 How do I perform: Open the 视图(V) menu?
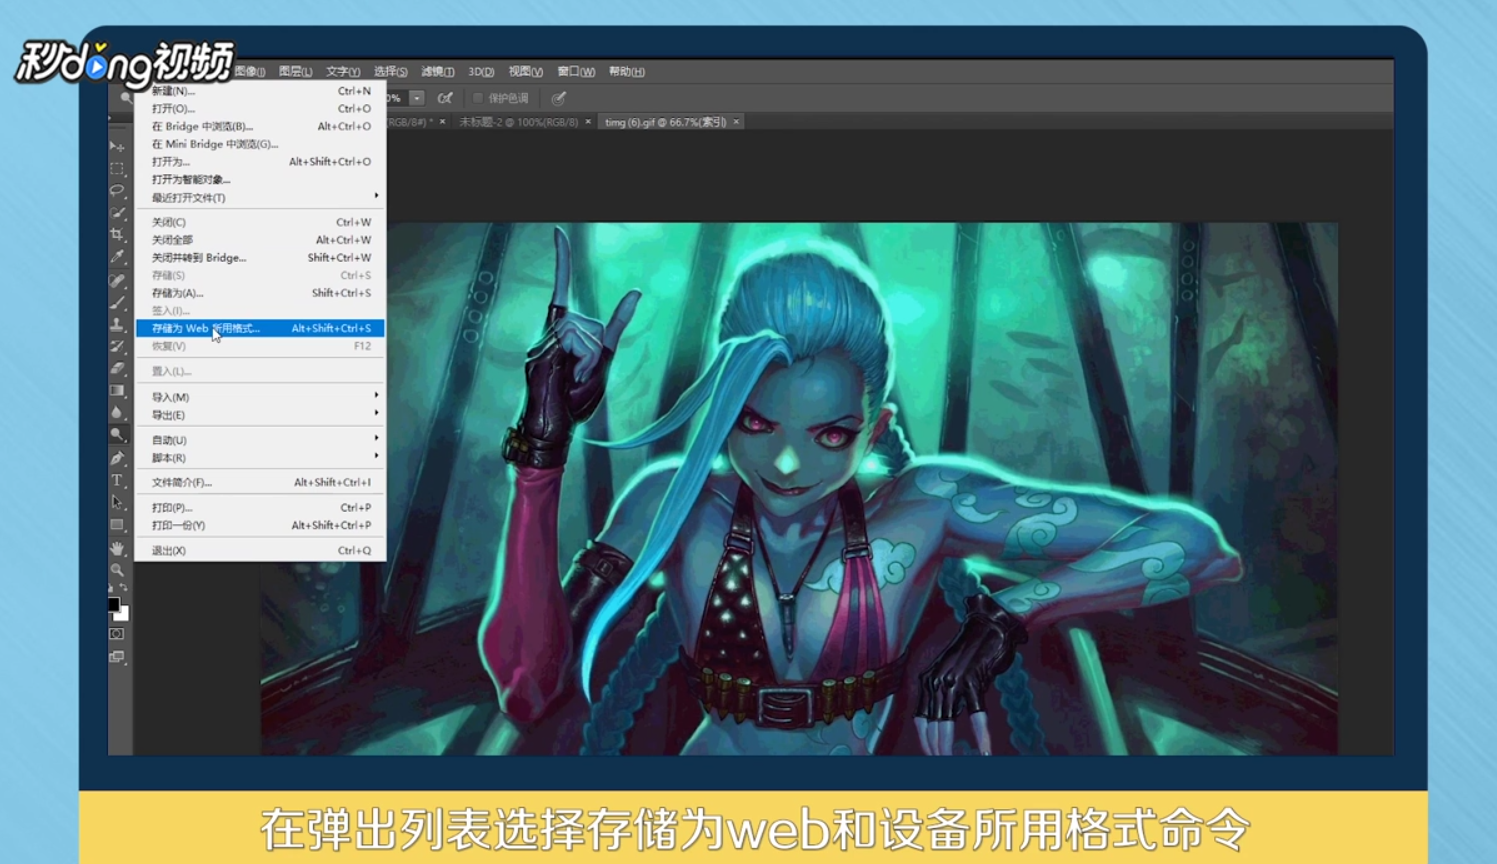tap(525, 71)
